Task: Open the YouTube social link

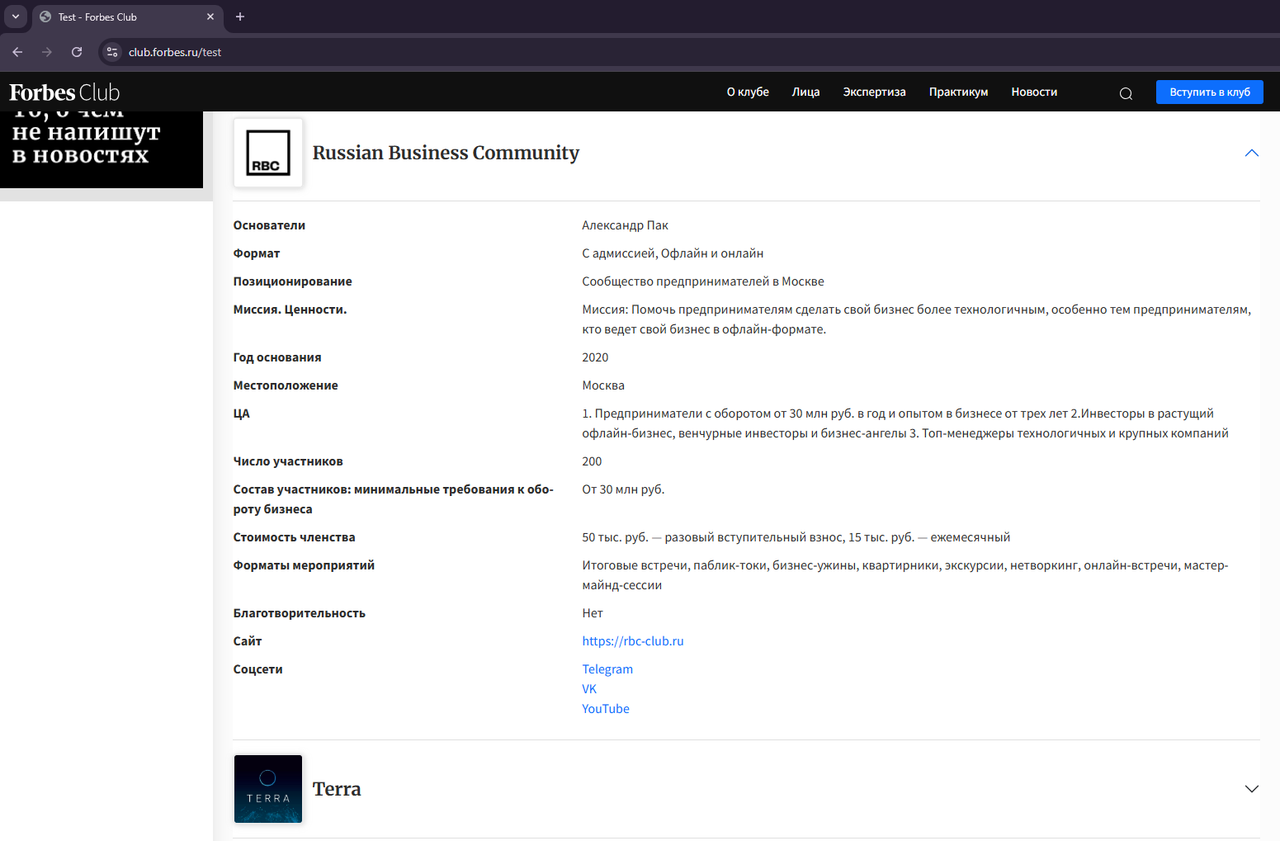Action: (x=606, y=709)
